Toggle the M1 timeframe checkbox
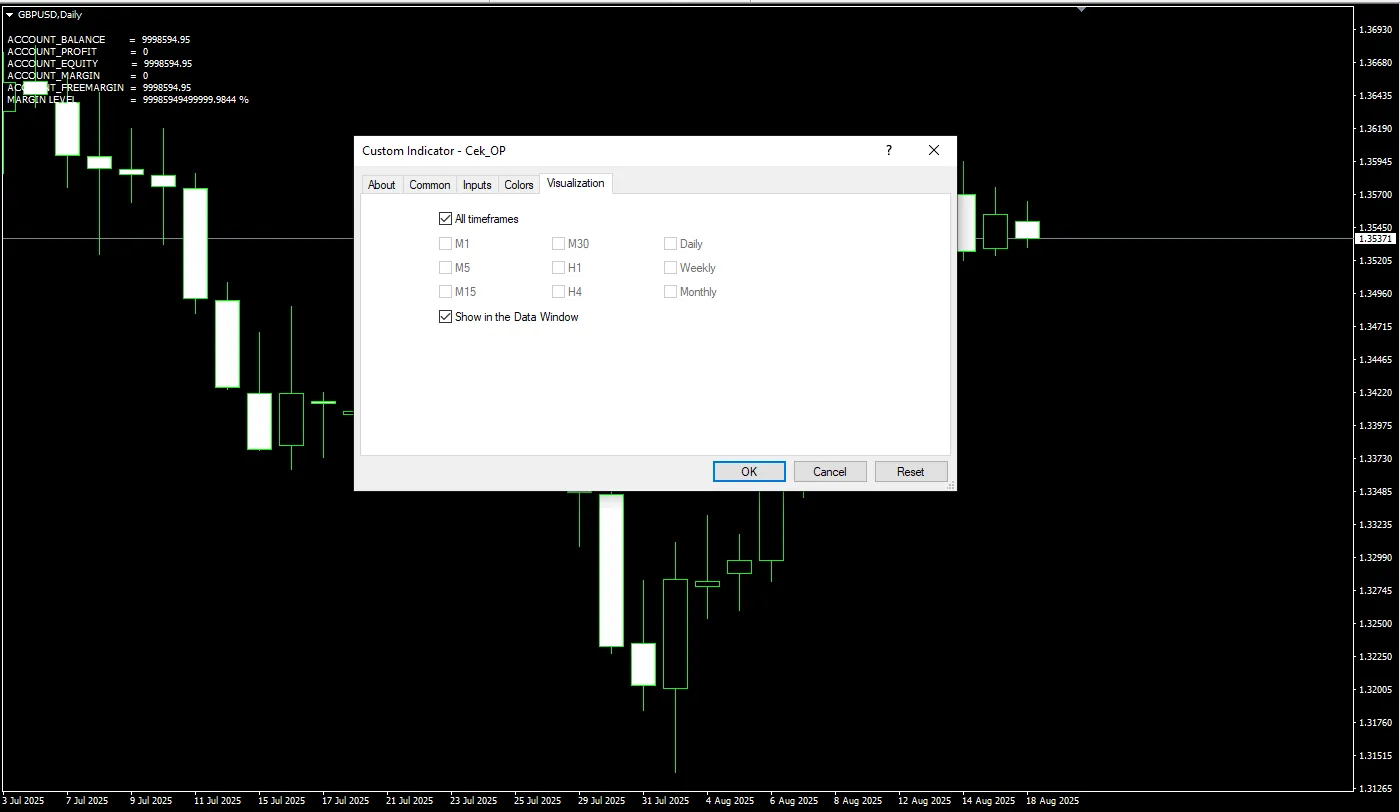 coord(446,244)
